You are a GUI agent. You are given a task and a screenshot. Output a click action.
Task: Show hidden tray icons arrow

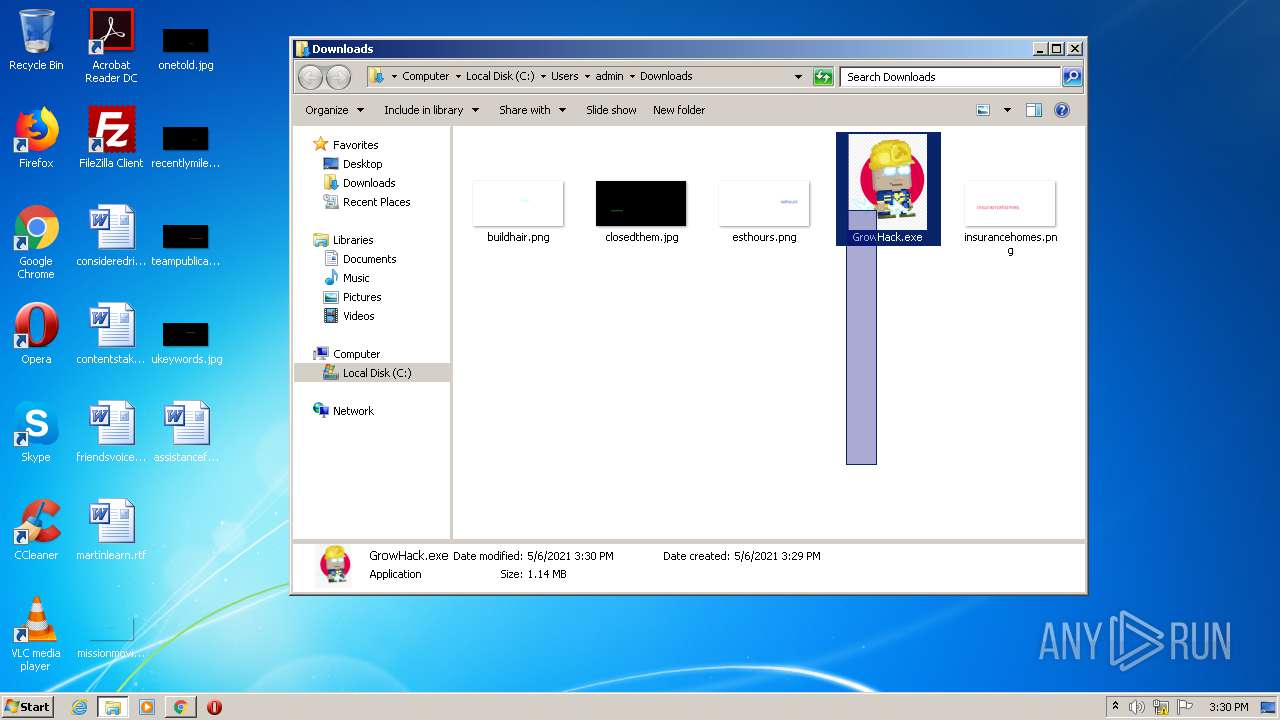click(x=1116, y=707)
